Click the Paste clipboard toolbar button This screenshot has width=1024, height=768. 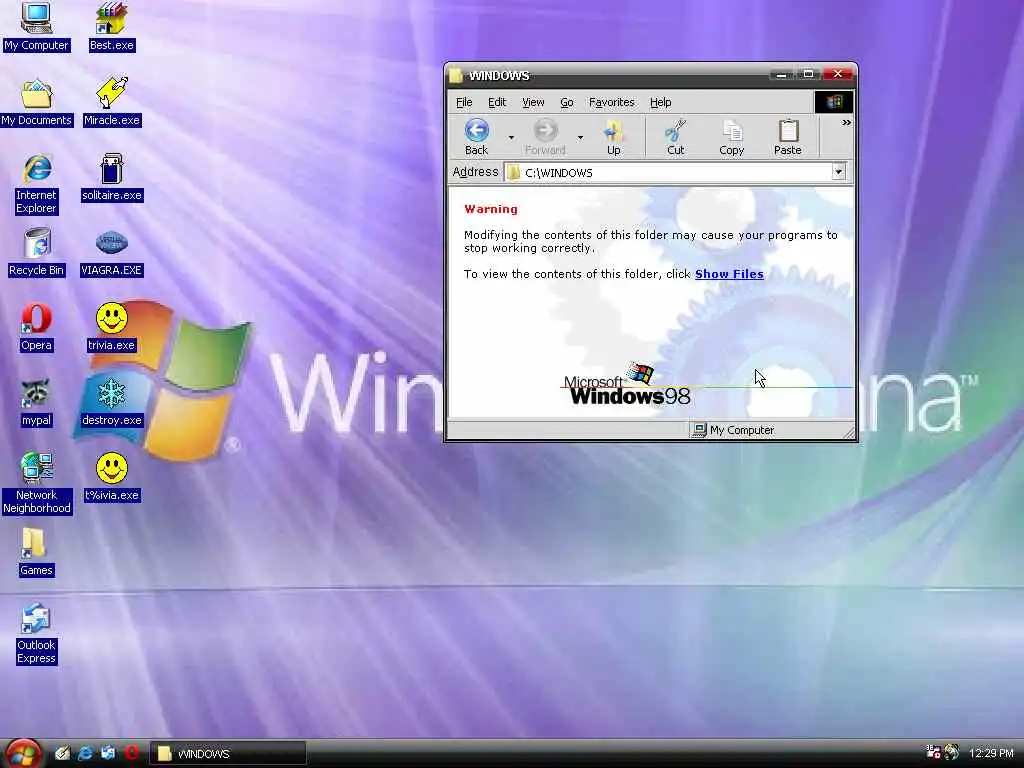click(788, 137)
